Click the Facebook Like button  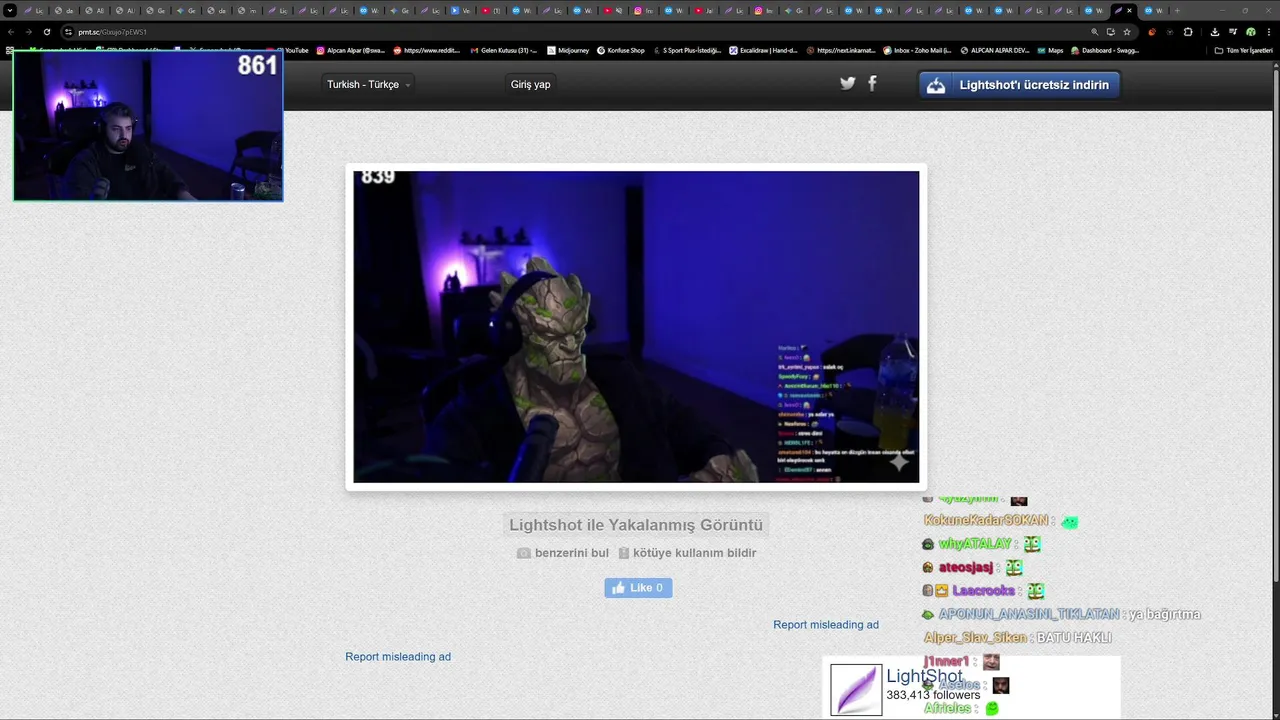pos(638,588)
